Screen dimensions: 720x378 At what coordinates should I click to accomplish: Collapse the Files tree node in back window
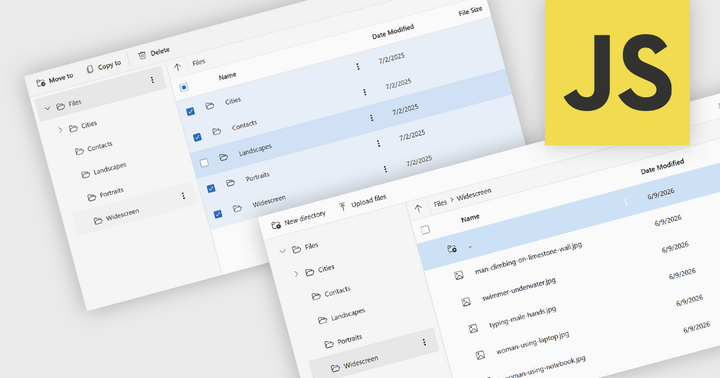(x=47, y=109)
